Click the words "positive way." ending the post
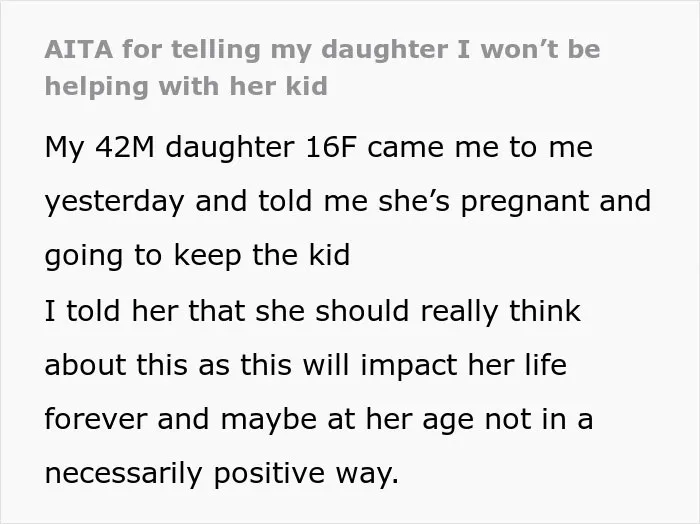The height and width of the screenshot is (524, 700). (306, 474)
